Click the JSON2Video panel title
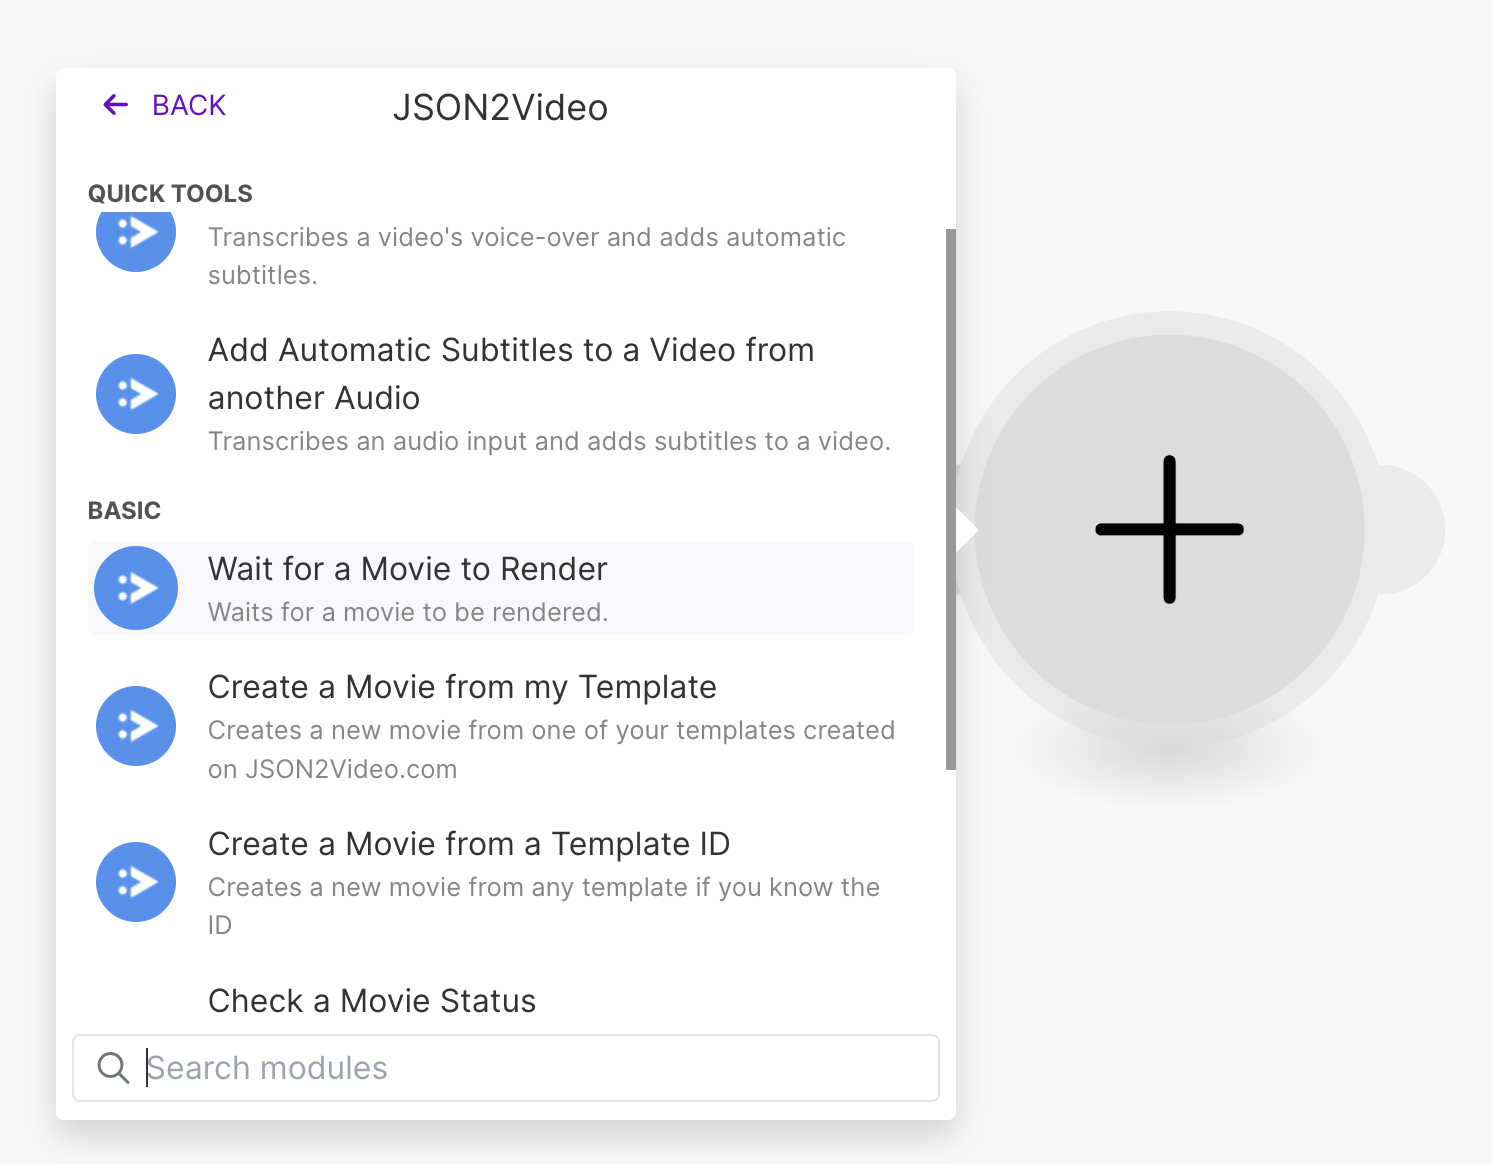 coord(500,107)
